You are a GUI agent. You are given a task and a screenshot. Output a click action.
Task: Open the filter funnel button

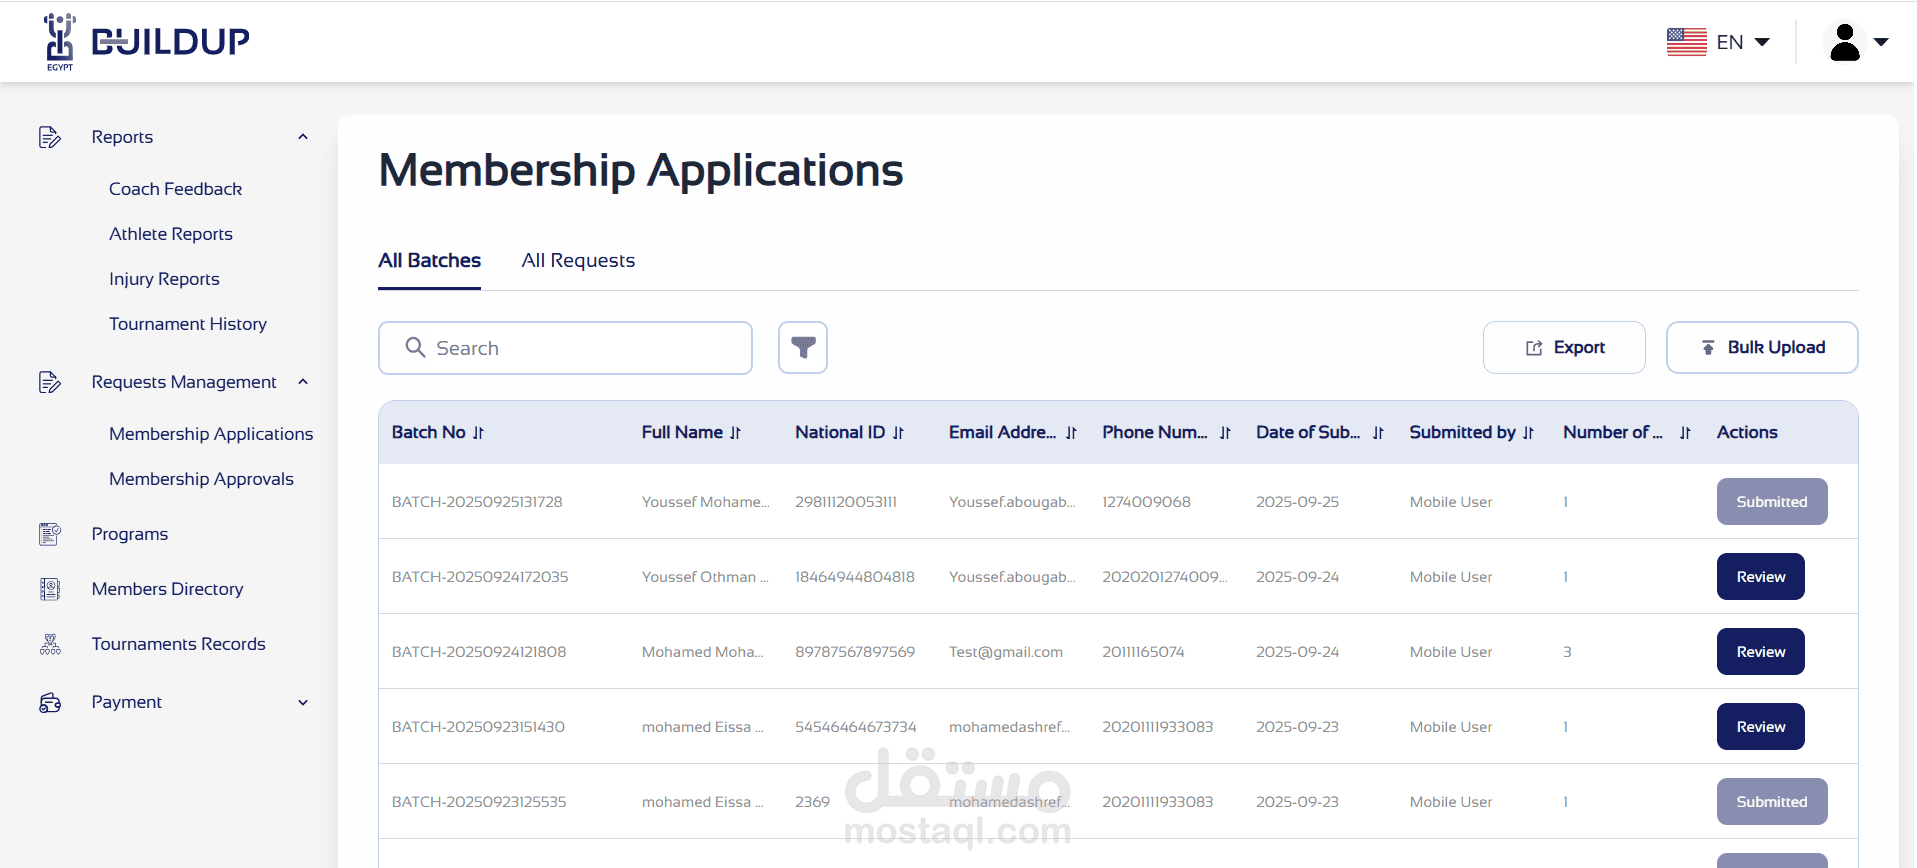click(x=803, y=348)
